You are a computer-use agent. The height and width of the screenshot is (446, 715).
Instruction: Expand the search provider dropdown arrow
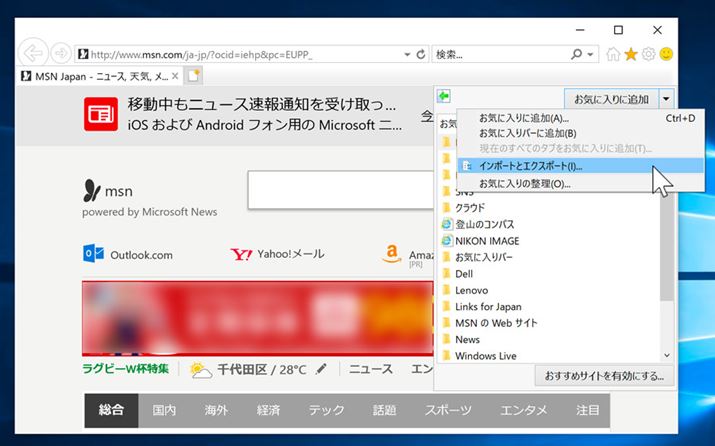tap(591, 53)
